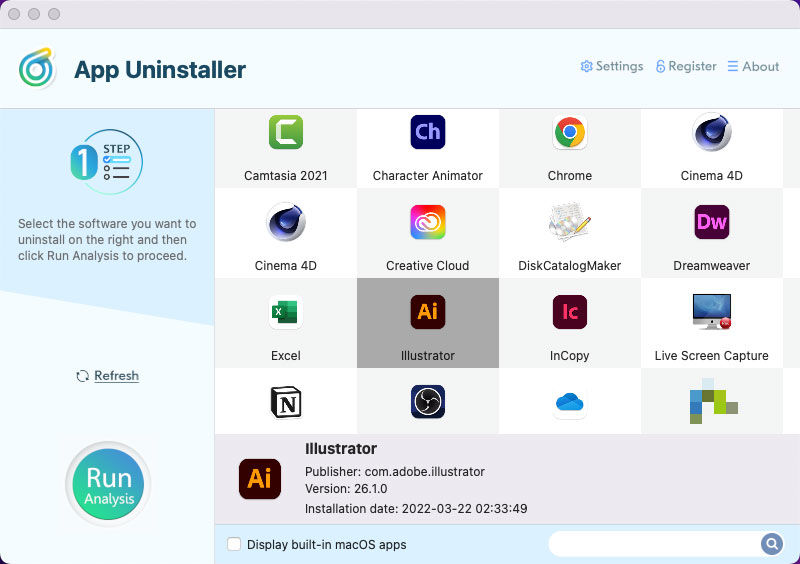Choose the Chrome app icon
This screenshot has height=564, width=800.
tap(569, 132)
